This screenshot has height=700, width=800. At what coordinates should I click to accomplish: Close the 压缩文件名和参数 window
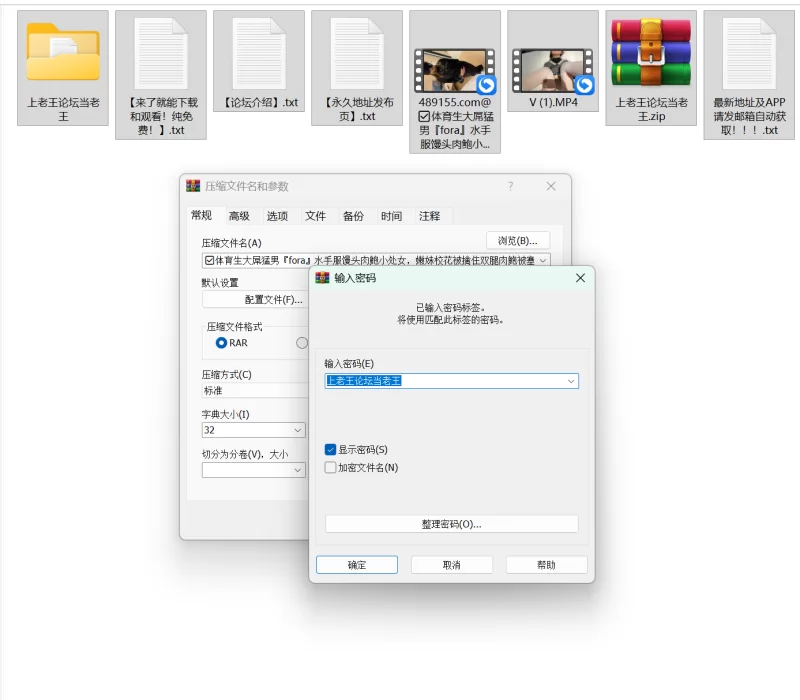point(551,186)
